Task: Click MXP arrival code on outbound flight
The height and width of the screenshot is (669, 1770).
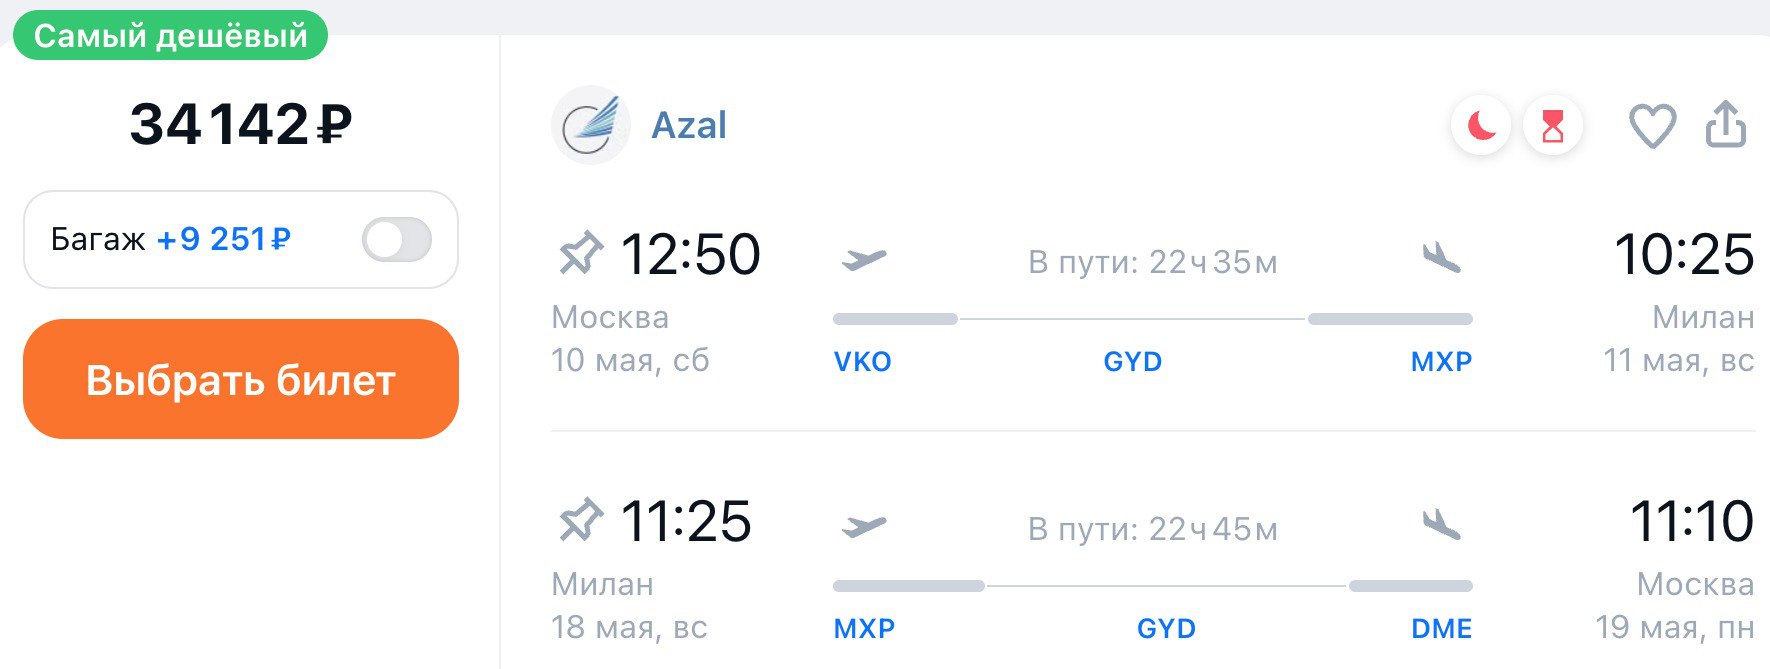Action: click(1441, 362)
